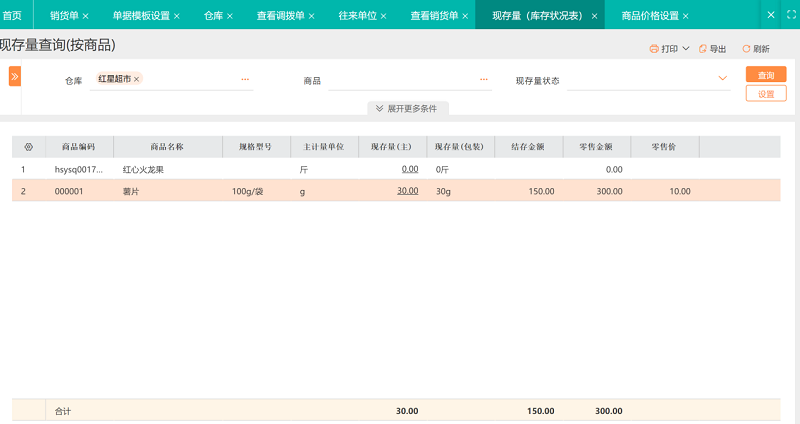Open the 现存量状态 dropdown

click(722, 79)
